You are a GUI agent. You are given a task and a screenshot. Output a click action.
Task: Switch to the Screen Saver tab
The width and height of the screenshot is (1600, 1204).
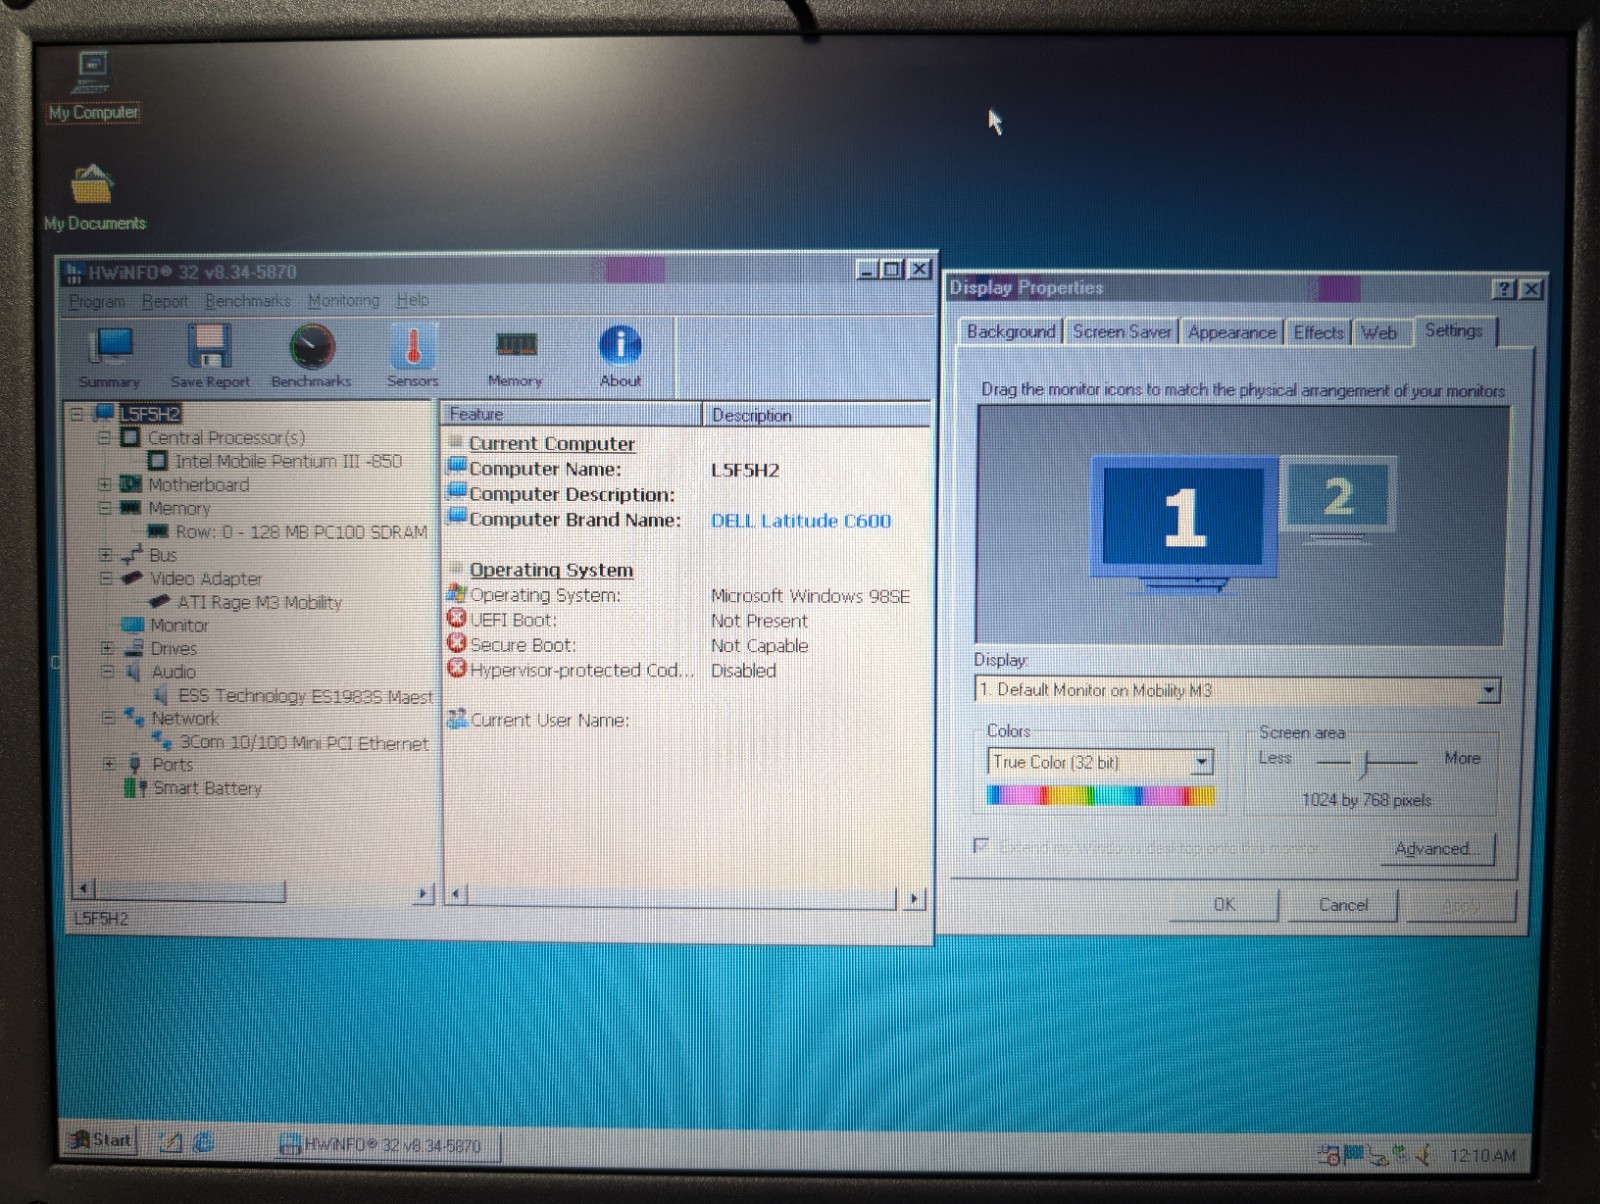pyautogui.click(x=1122, y=332)
